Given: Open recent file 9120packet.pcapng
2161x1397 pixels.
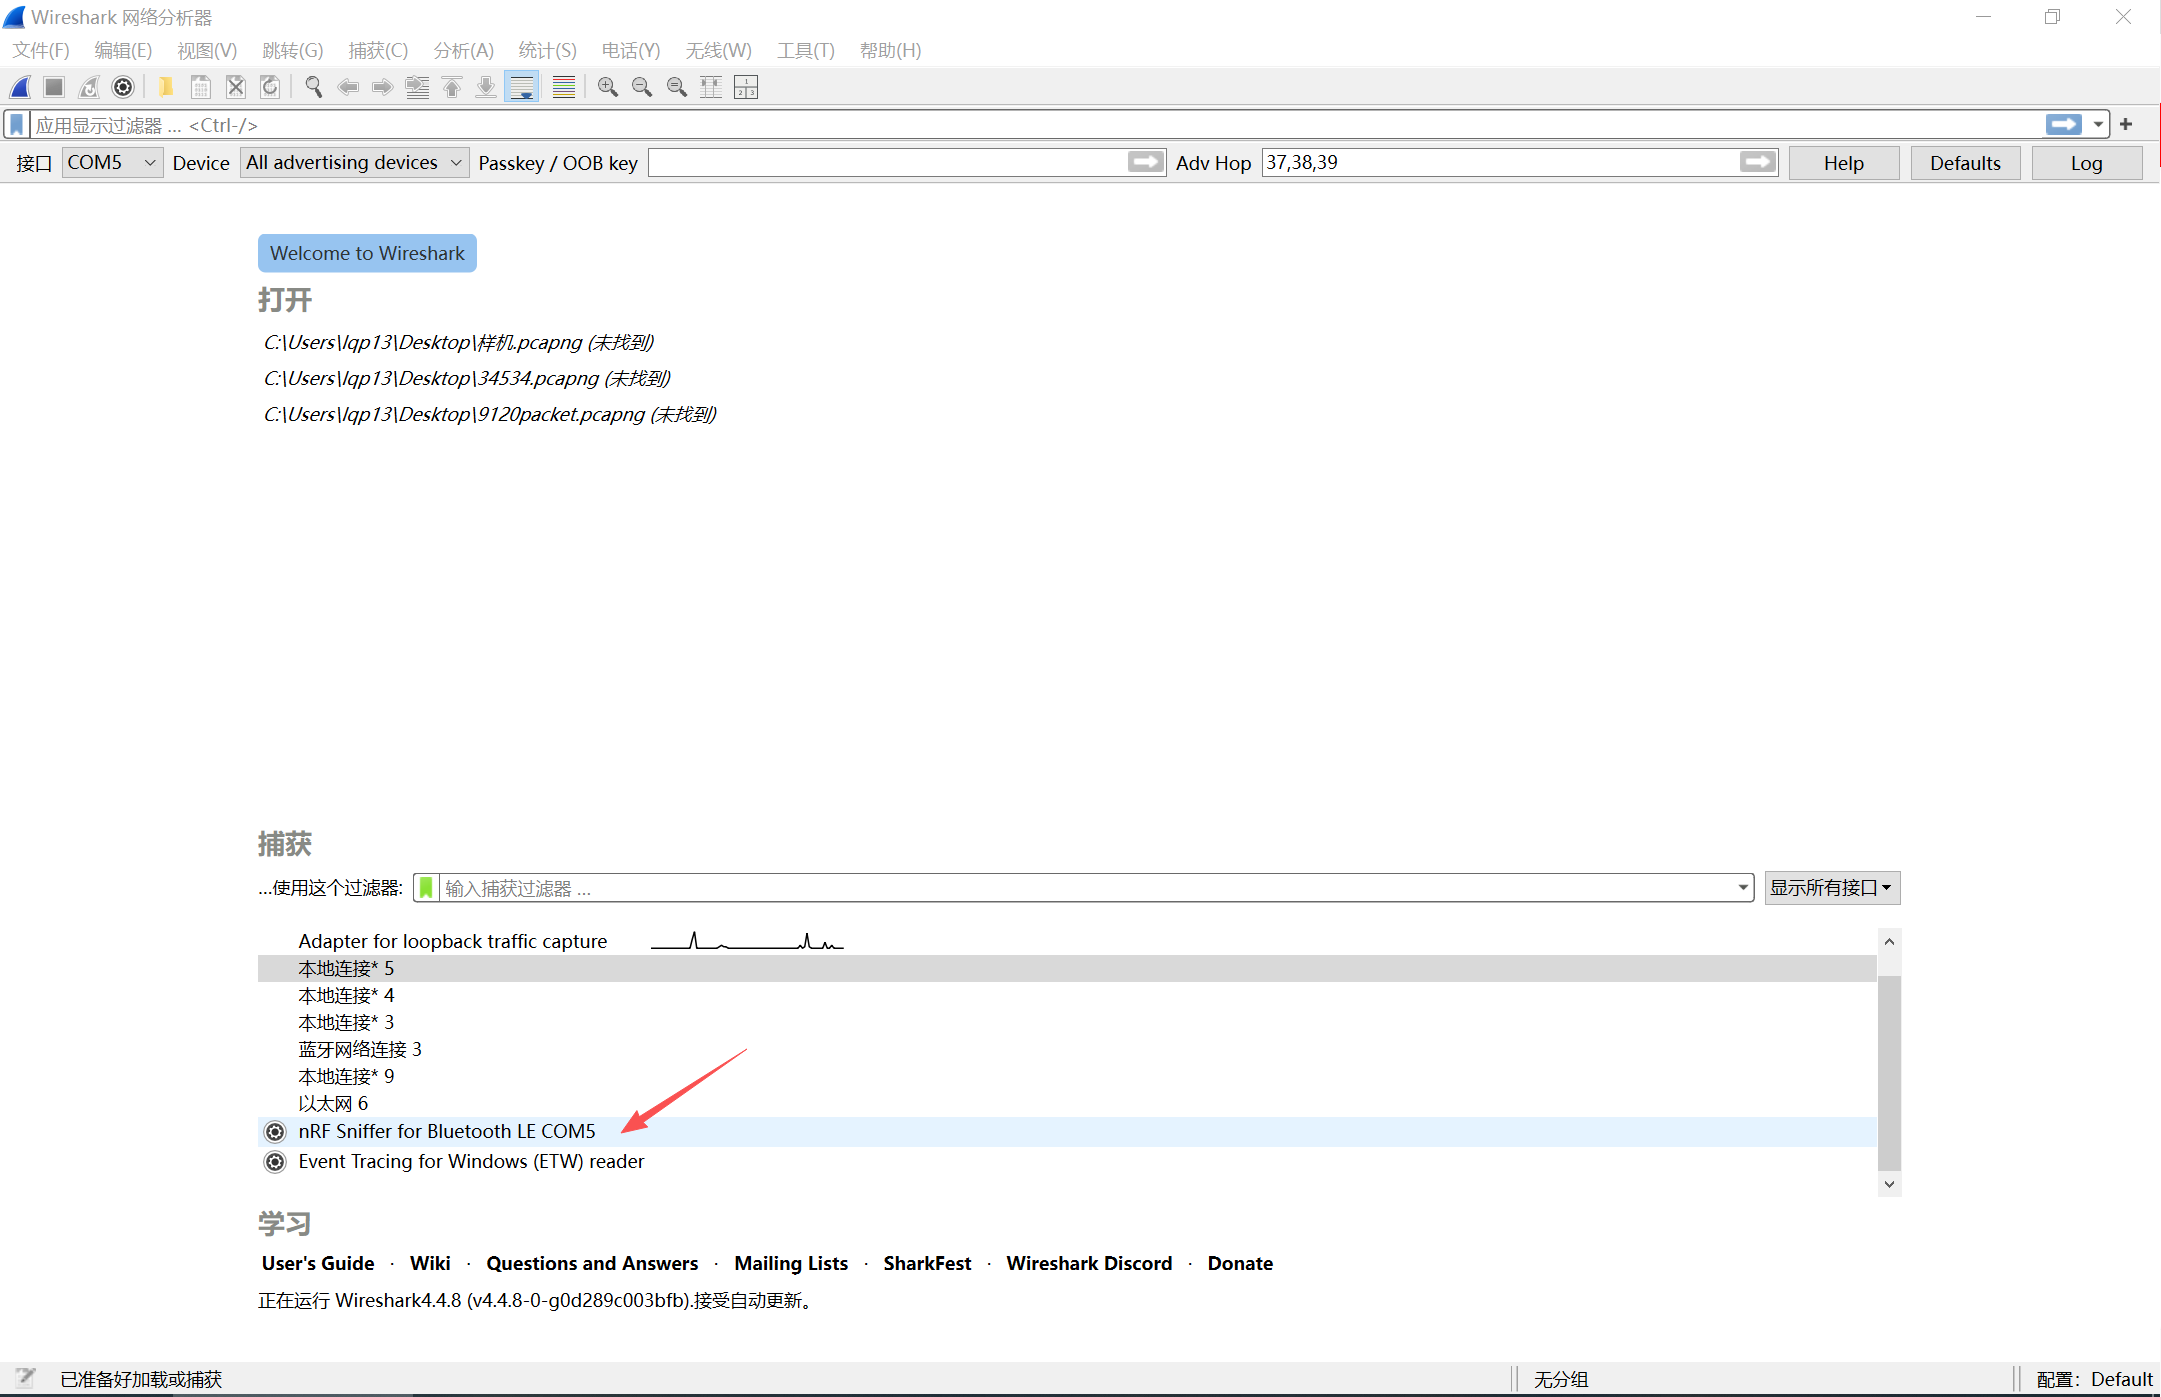Looking at the screenshot, I should pyautogui.click(x=490, y=414).
